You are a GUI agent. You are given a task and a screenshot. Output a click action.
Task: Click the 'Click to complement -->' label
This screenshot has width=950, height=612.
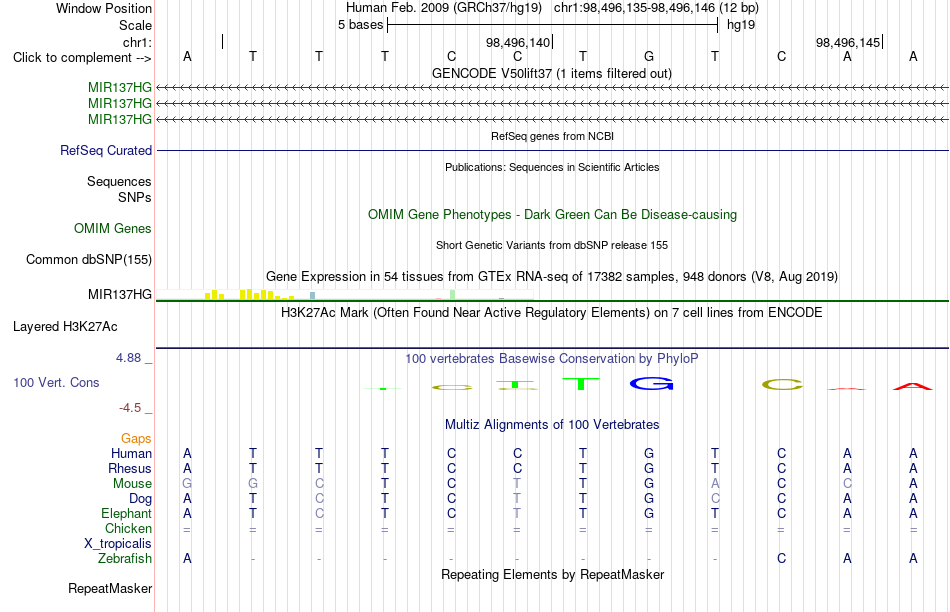82,58
